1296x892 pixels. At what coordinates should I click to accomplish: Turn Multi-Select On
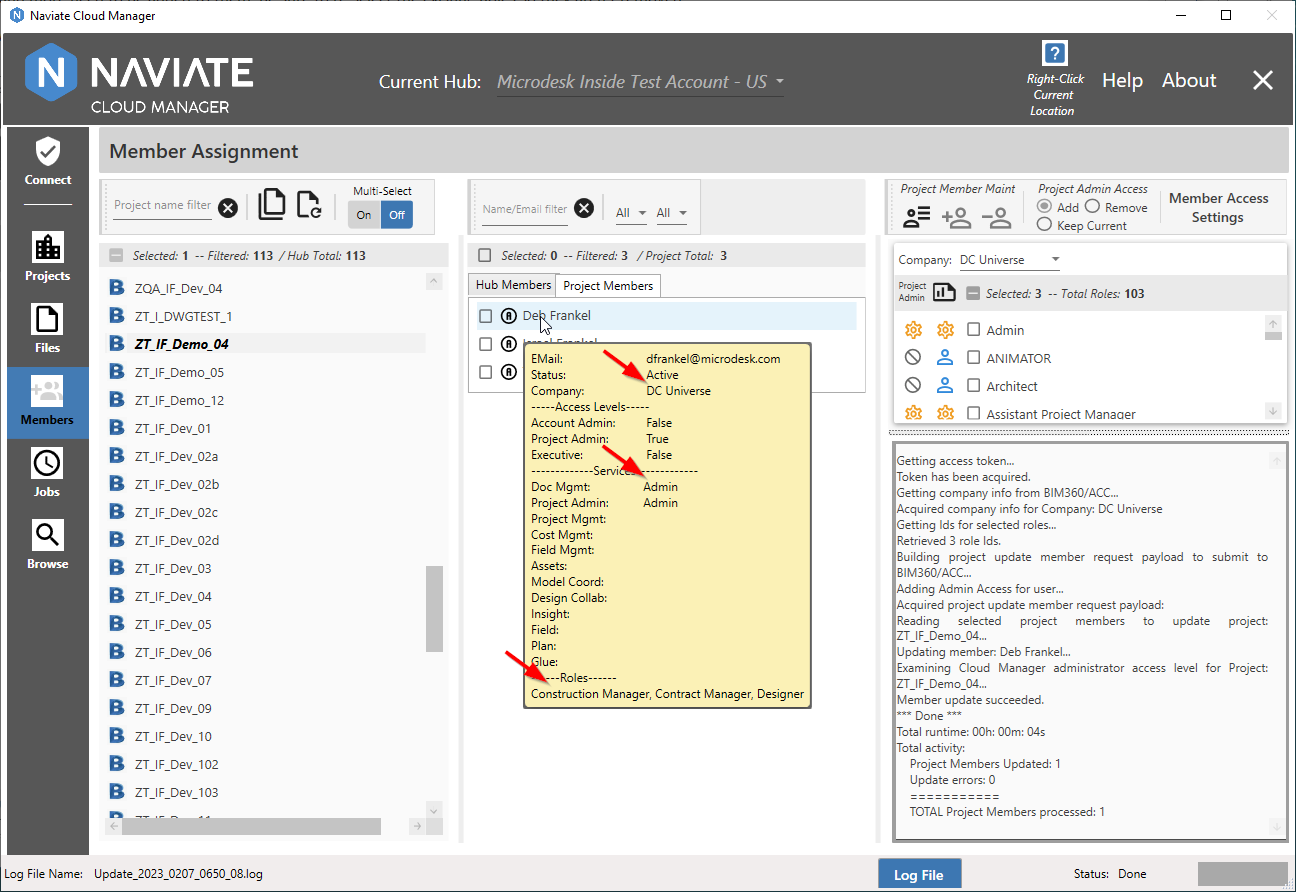click(364, 215)
